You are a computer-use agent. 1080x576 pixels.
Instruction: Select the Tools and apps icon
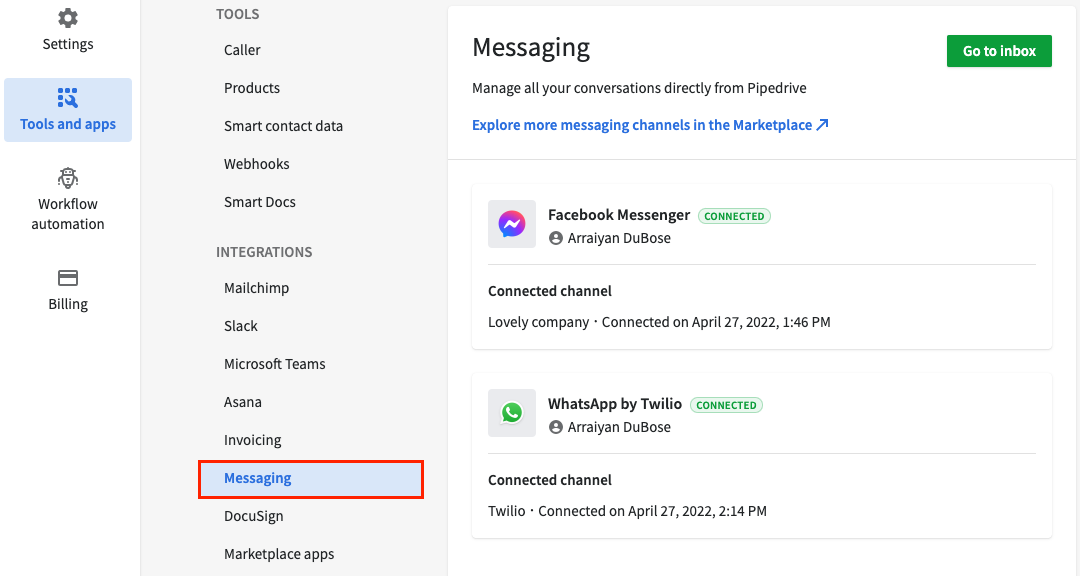pyautogui.click(x=67, y=97)
